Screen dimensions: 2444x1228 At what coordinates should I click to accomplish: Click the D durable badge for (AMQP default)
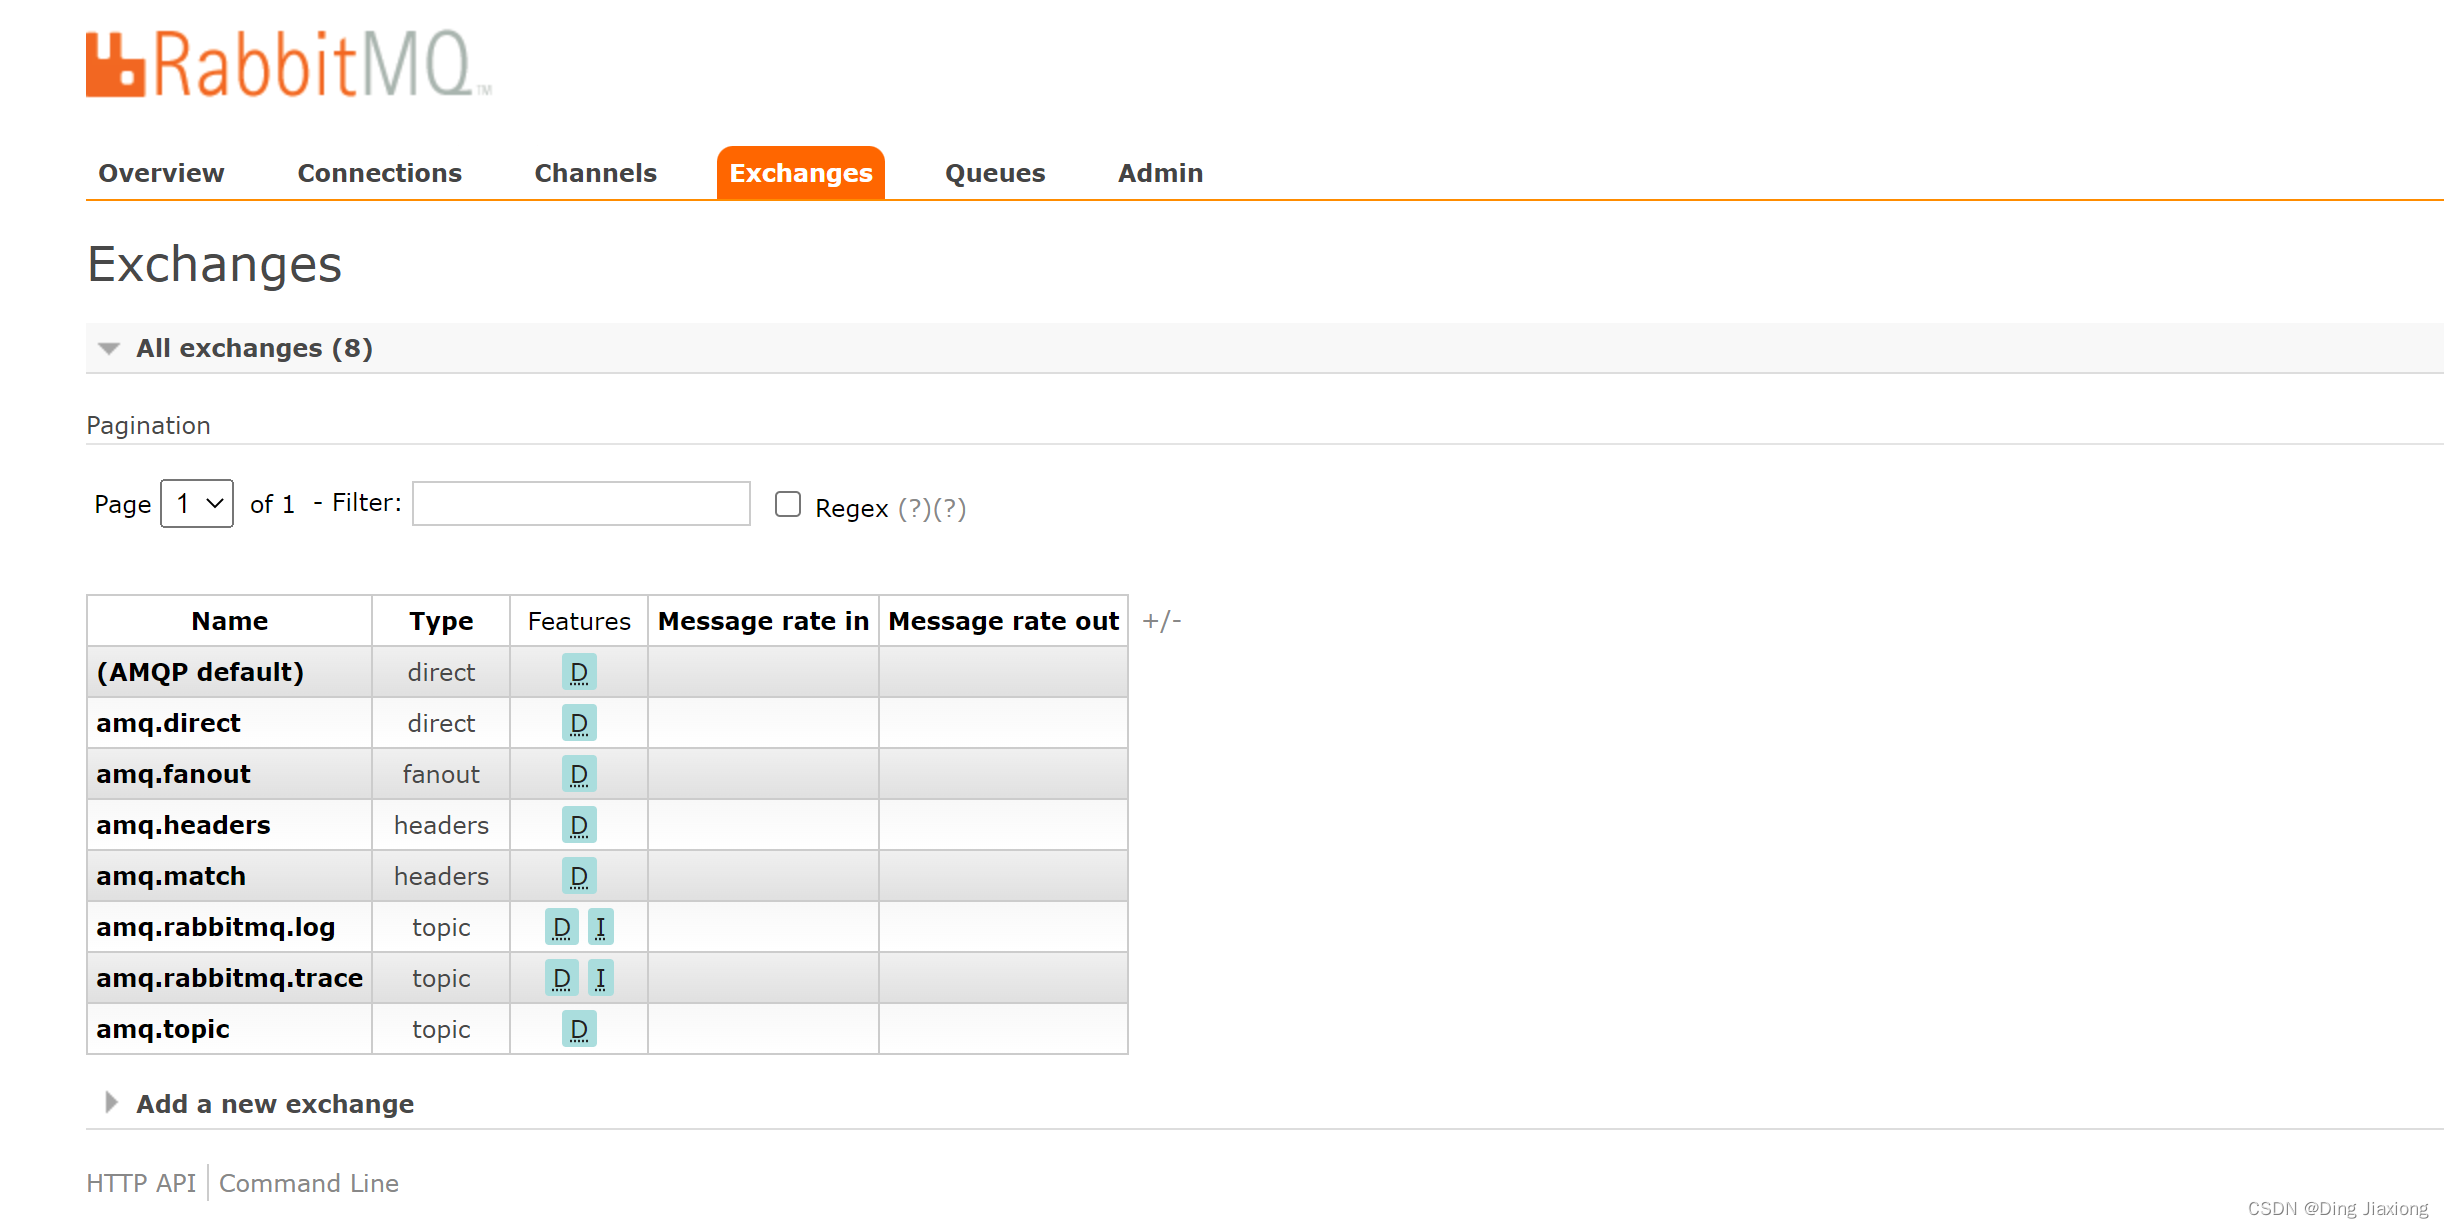pyautogui.click(x=579, y=672)
